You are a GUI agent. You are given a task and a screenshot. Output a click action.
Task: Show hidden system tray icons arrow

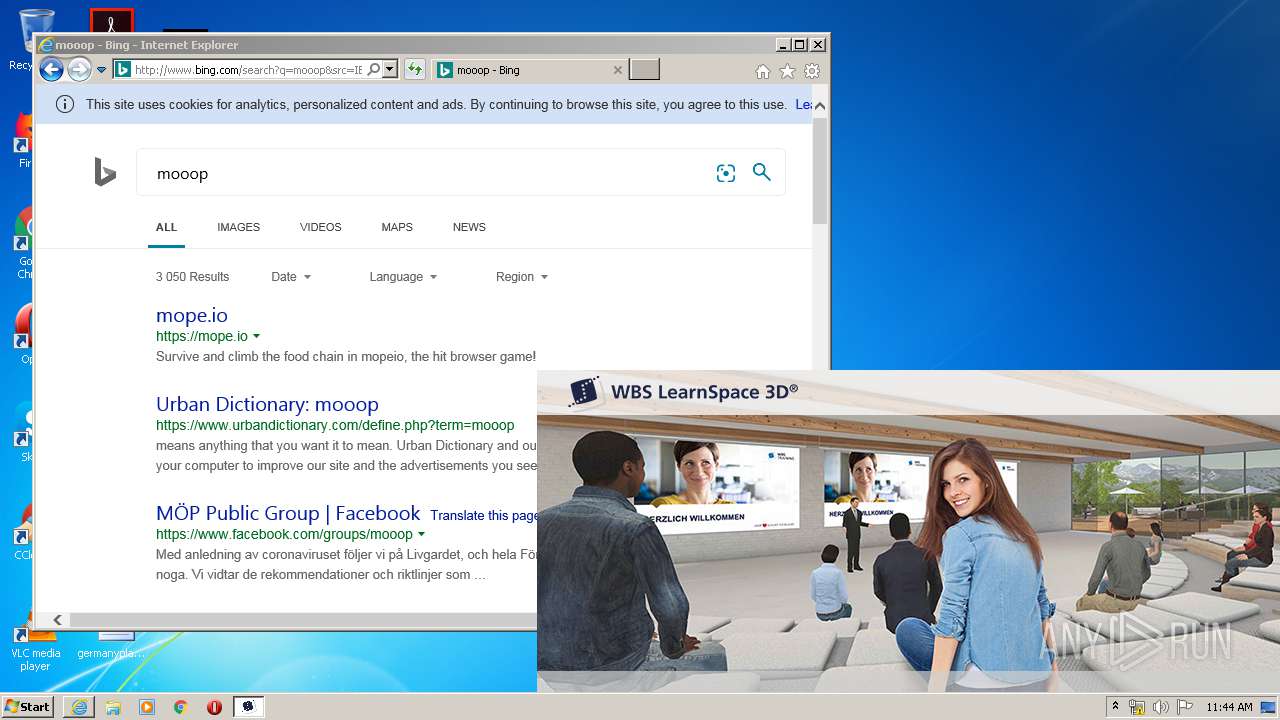tap(1115, 707)
